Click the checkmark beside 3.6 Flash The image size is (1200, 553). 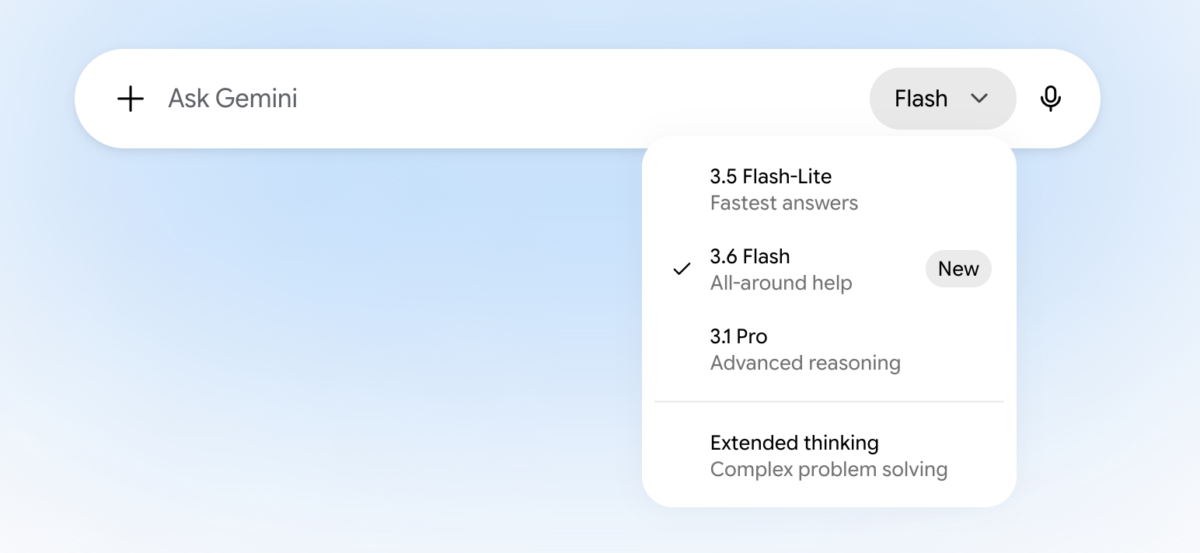pyautogui.click(x=682, y=269)
